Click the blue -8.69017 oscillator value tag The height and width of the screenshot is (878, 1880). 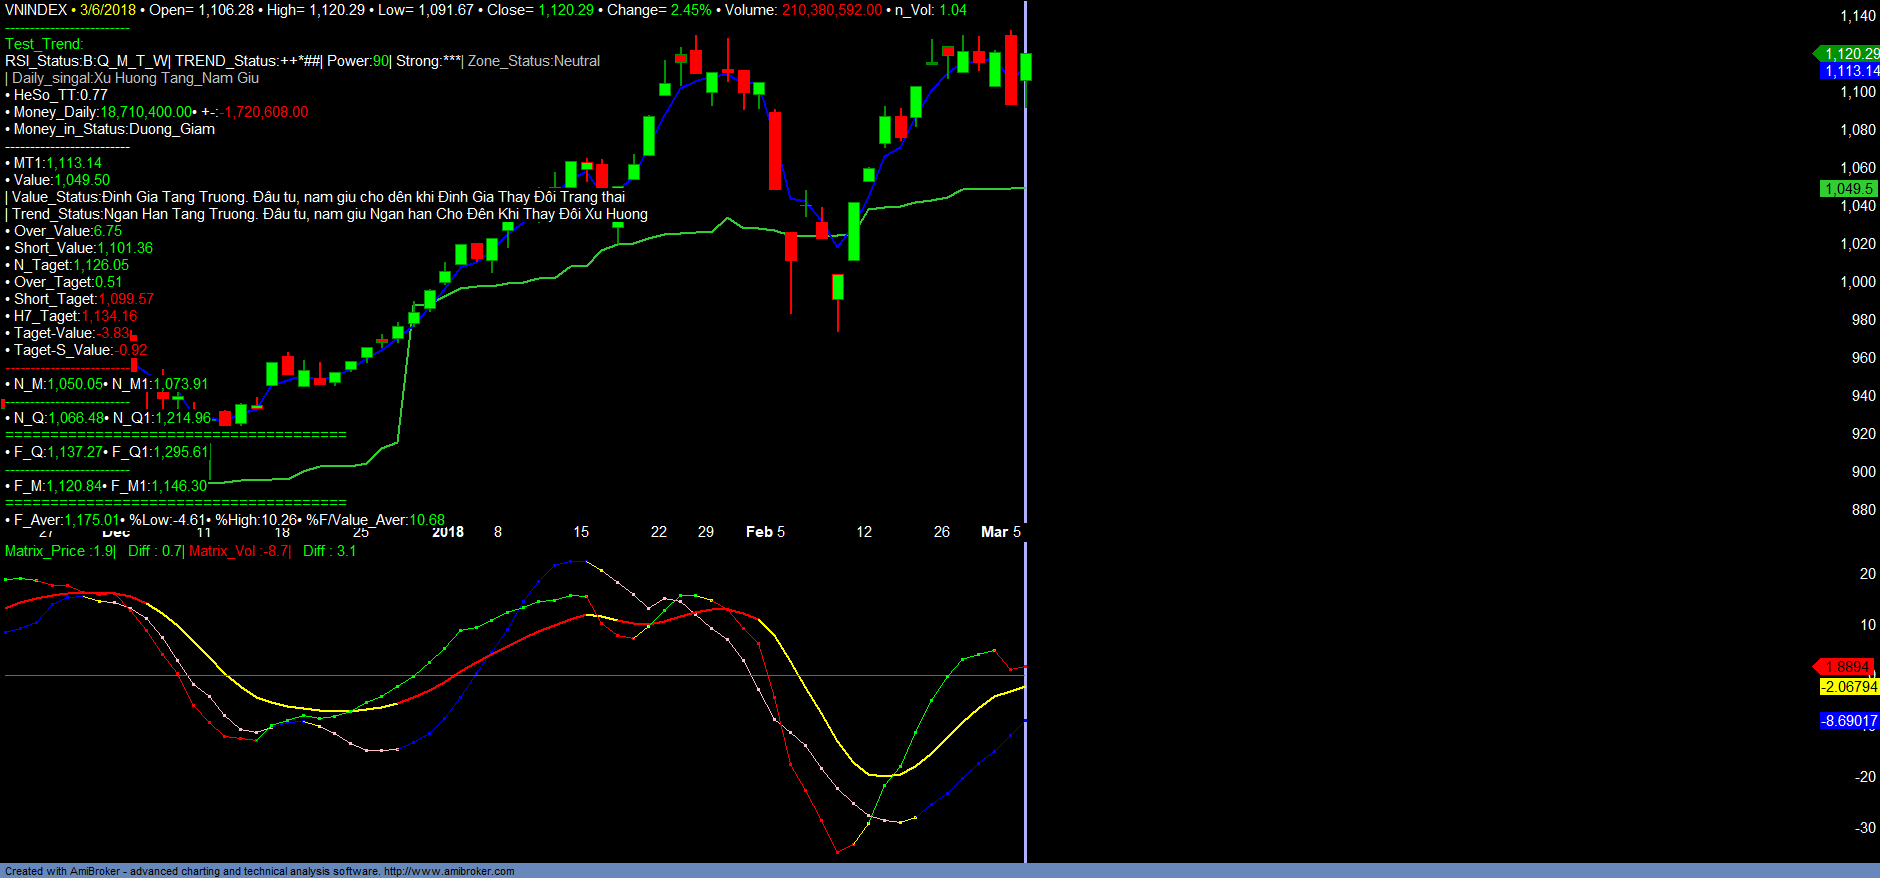1849,721
